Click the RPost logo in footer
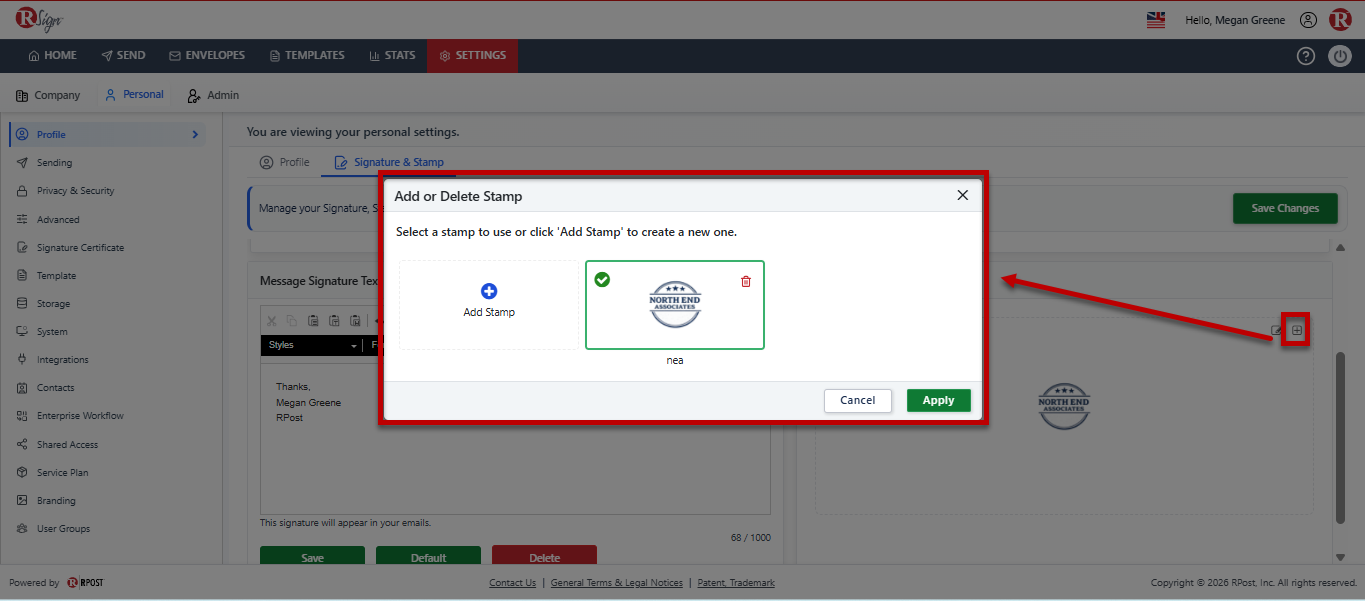 pyautogui.click(x=85, y=582)
